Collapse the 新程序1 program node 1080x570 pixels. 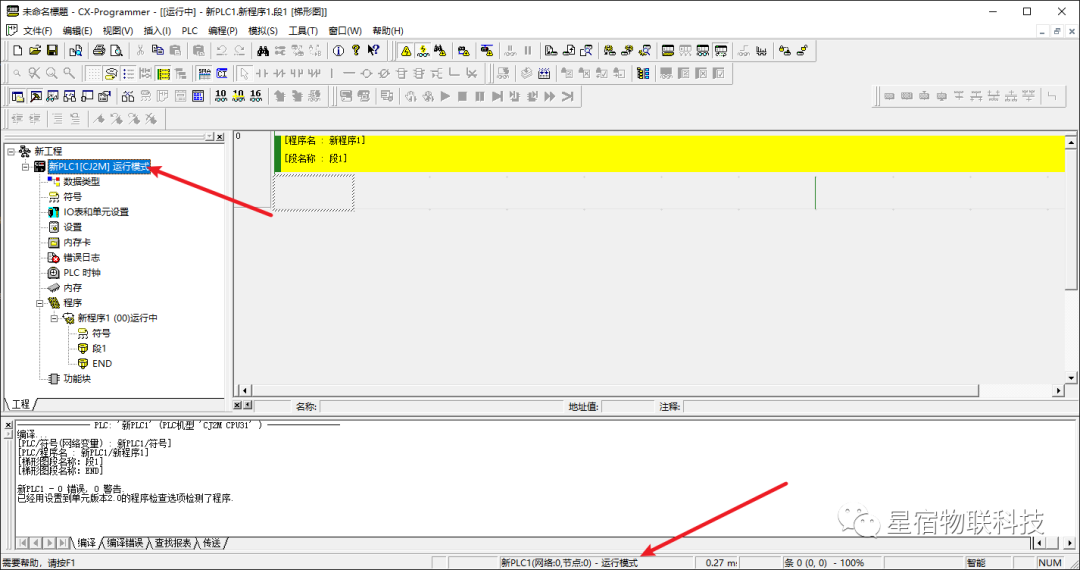[x=56, y=318]
